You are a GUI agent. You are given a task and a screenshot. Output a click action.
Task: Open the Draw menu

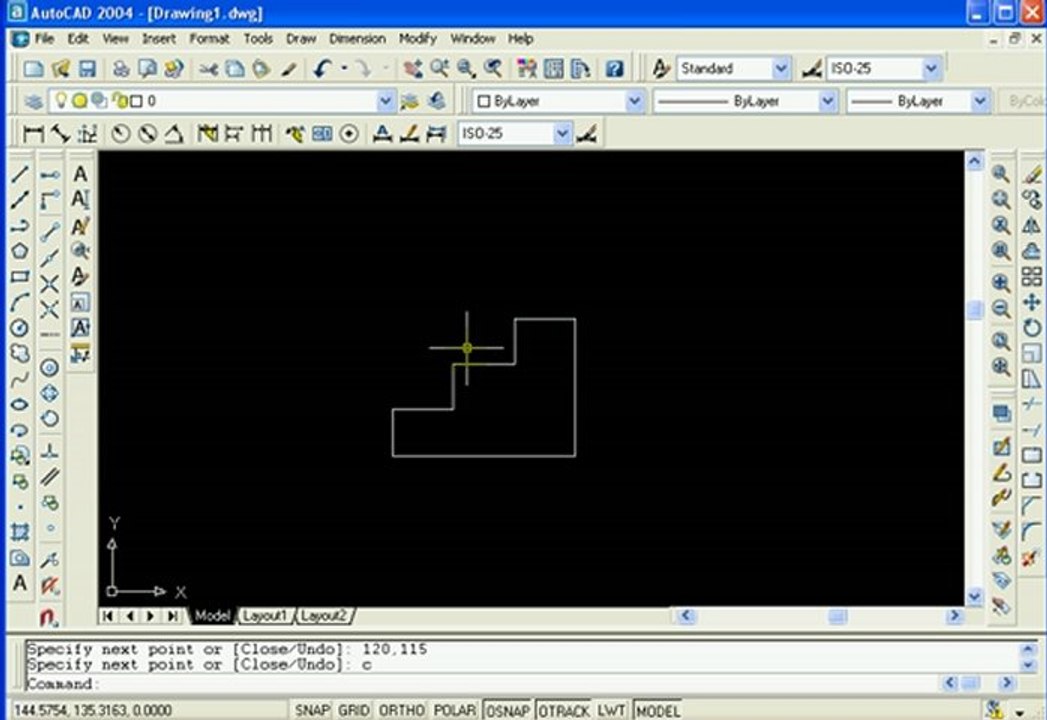coord(300,39)
